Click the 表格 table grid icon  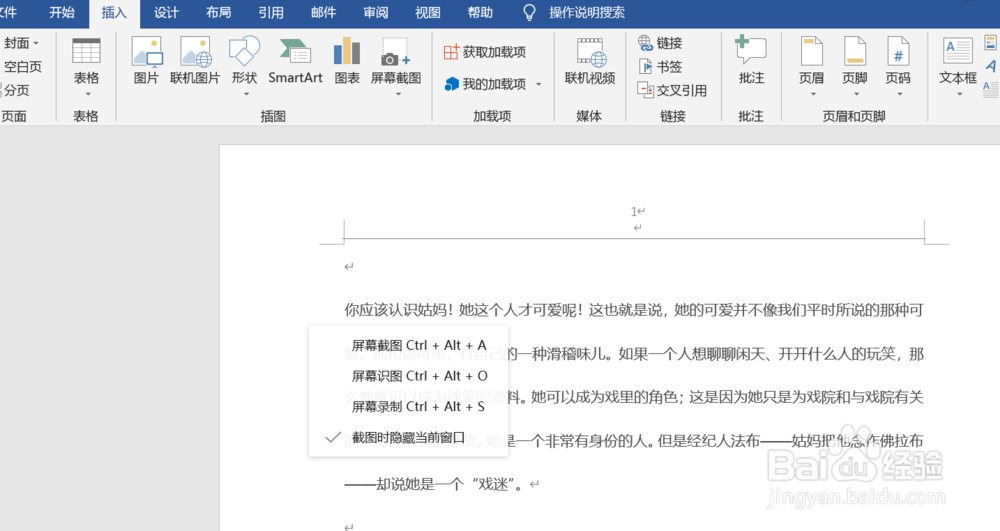[86, 51]
